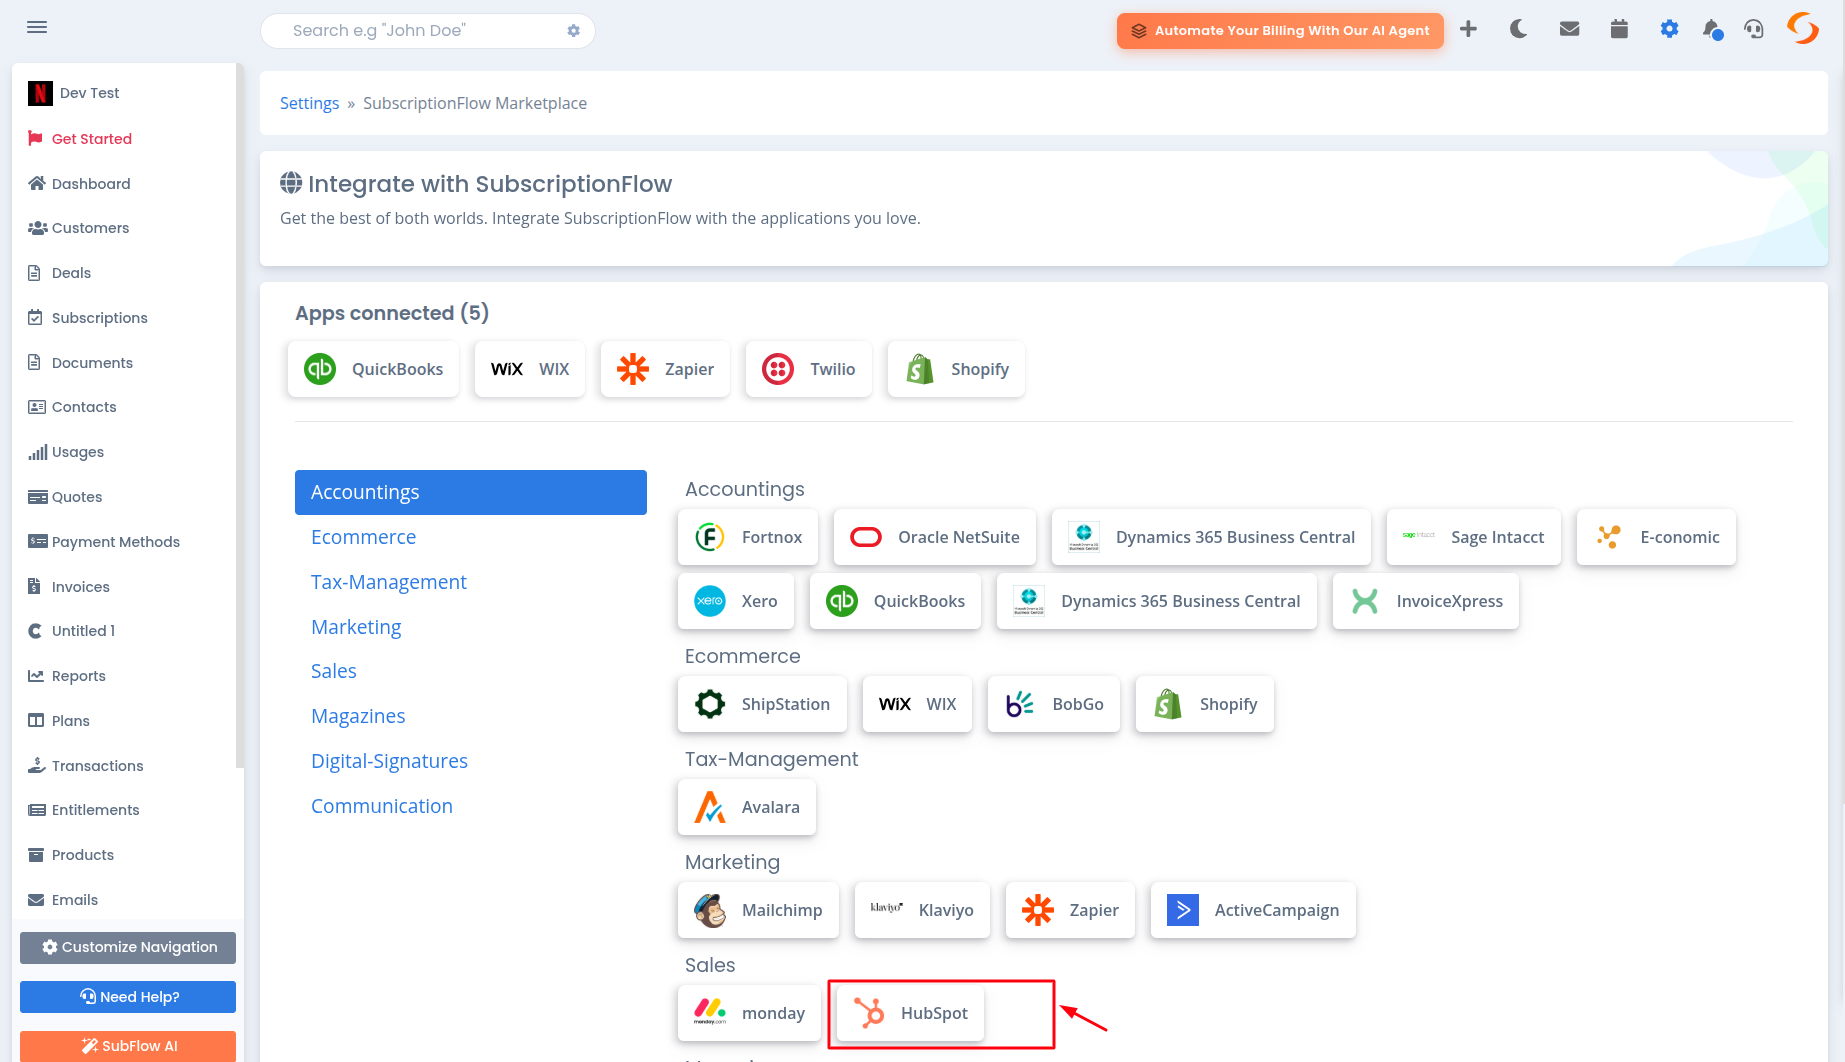Open HubSpot integration card
This screenshot has width=1845, height=1062.
[910, 1013]
